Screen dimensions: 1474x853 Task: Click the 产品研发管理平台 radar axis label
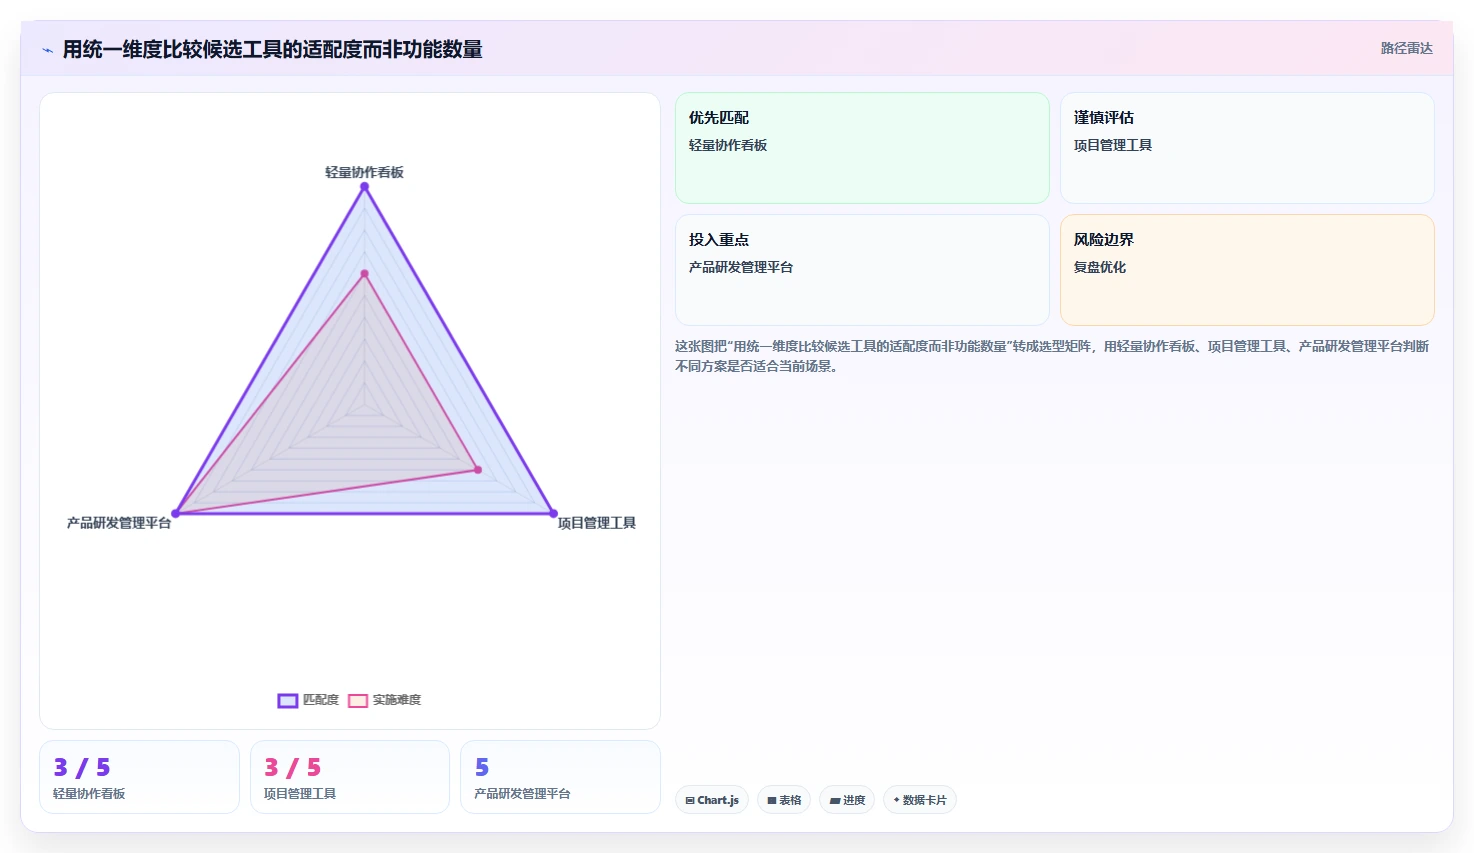119,523
